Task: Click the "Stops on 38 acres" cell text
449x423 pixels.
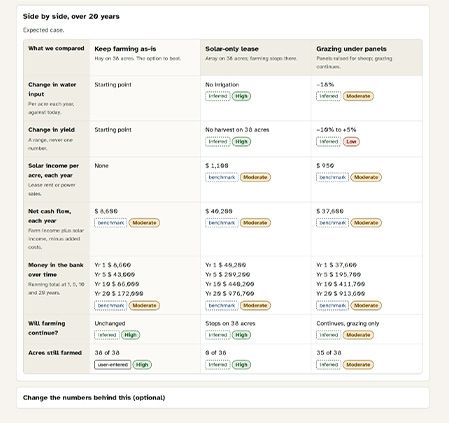Action: (x=230, y=323)
